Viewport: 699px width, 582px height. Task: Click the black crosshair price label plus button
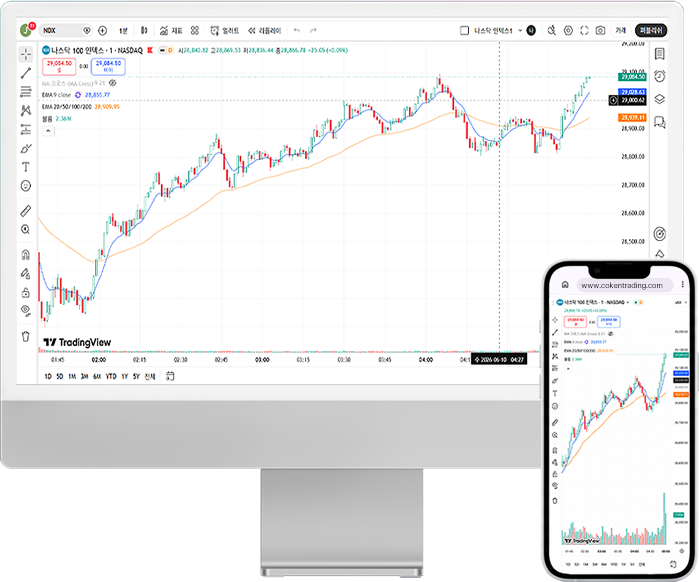(613, 100)
